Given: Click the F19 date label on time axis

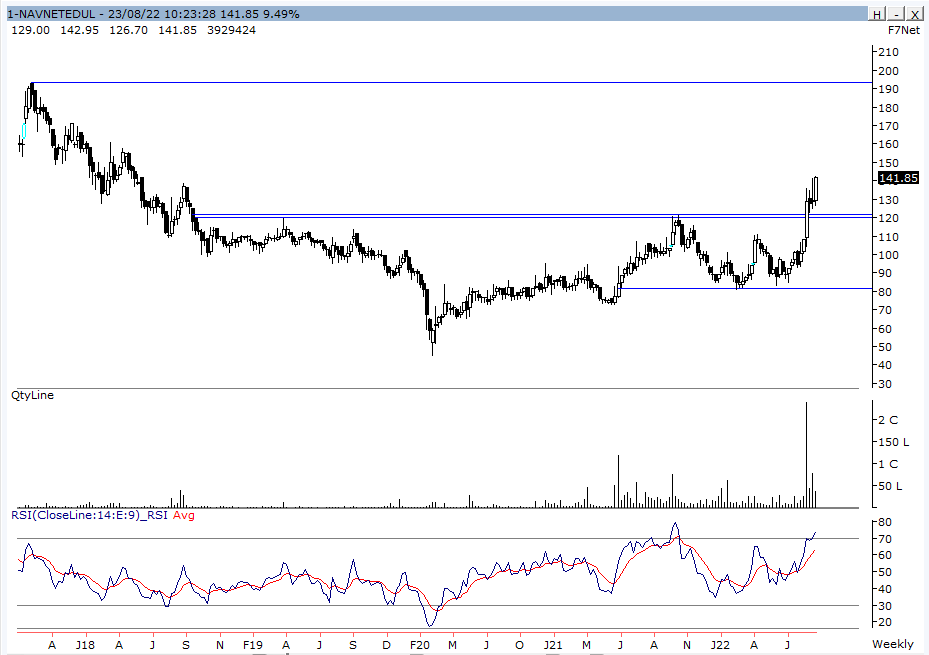Looking at the screenshot, I should [252, 645].
